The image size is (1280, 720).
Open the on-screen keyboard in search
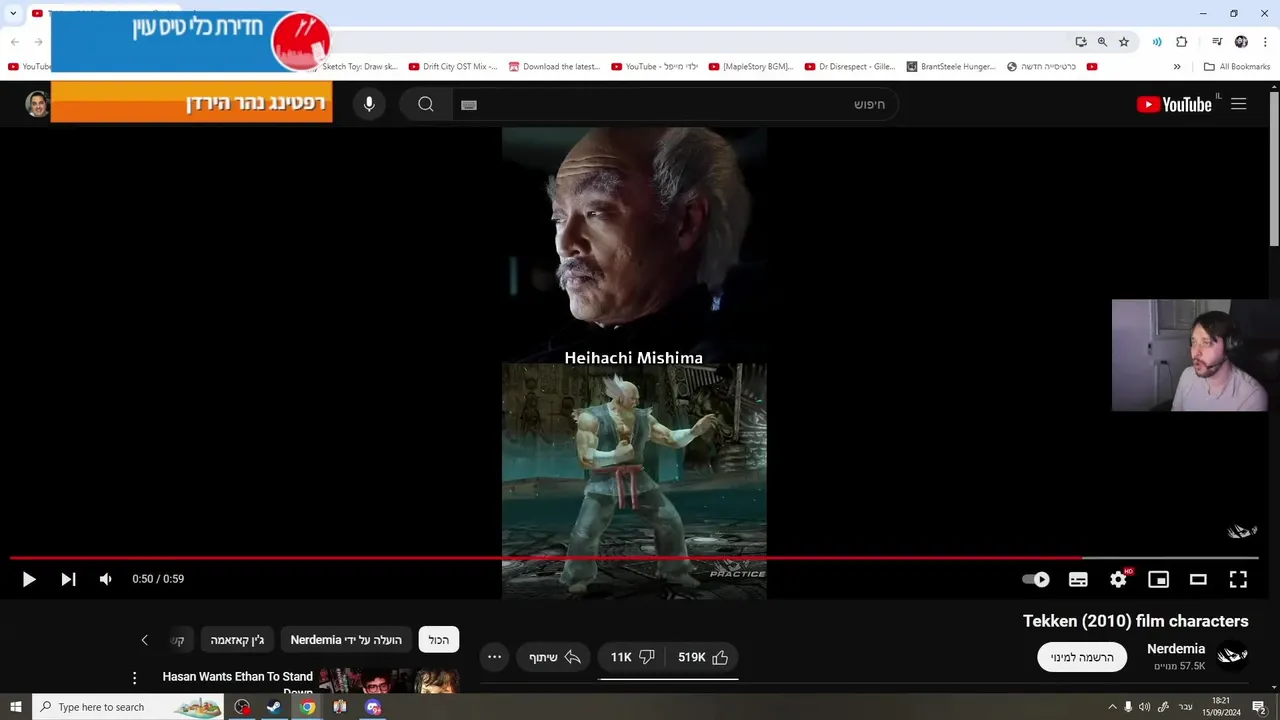pos(469,105)
